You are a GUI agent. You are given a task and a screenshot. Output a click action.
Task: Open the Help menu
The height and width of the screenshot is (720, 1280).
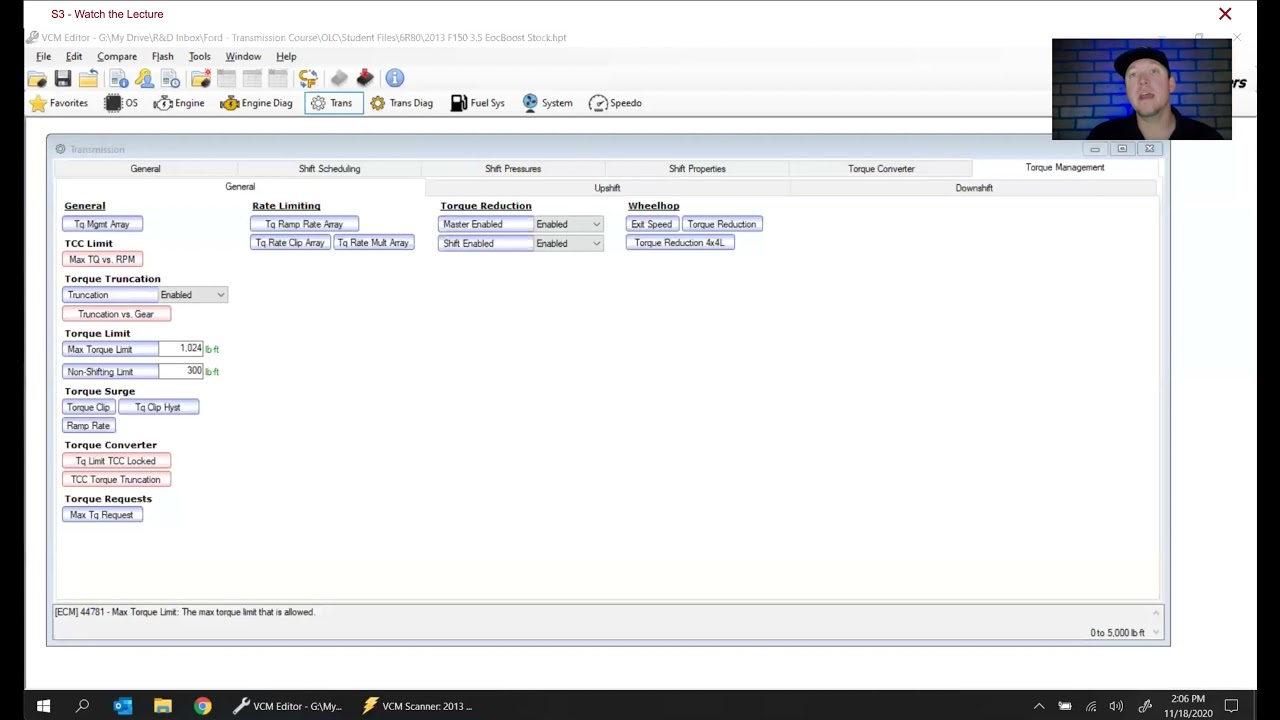coord(286,57)
